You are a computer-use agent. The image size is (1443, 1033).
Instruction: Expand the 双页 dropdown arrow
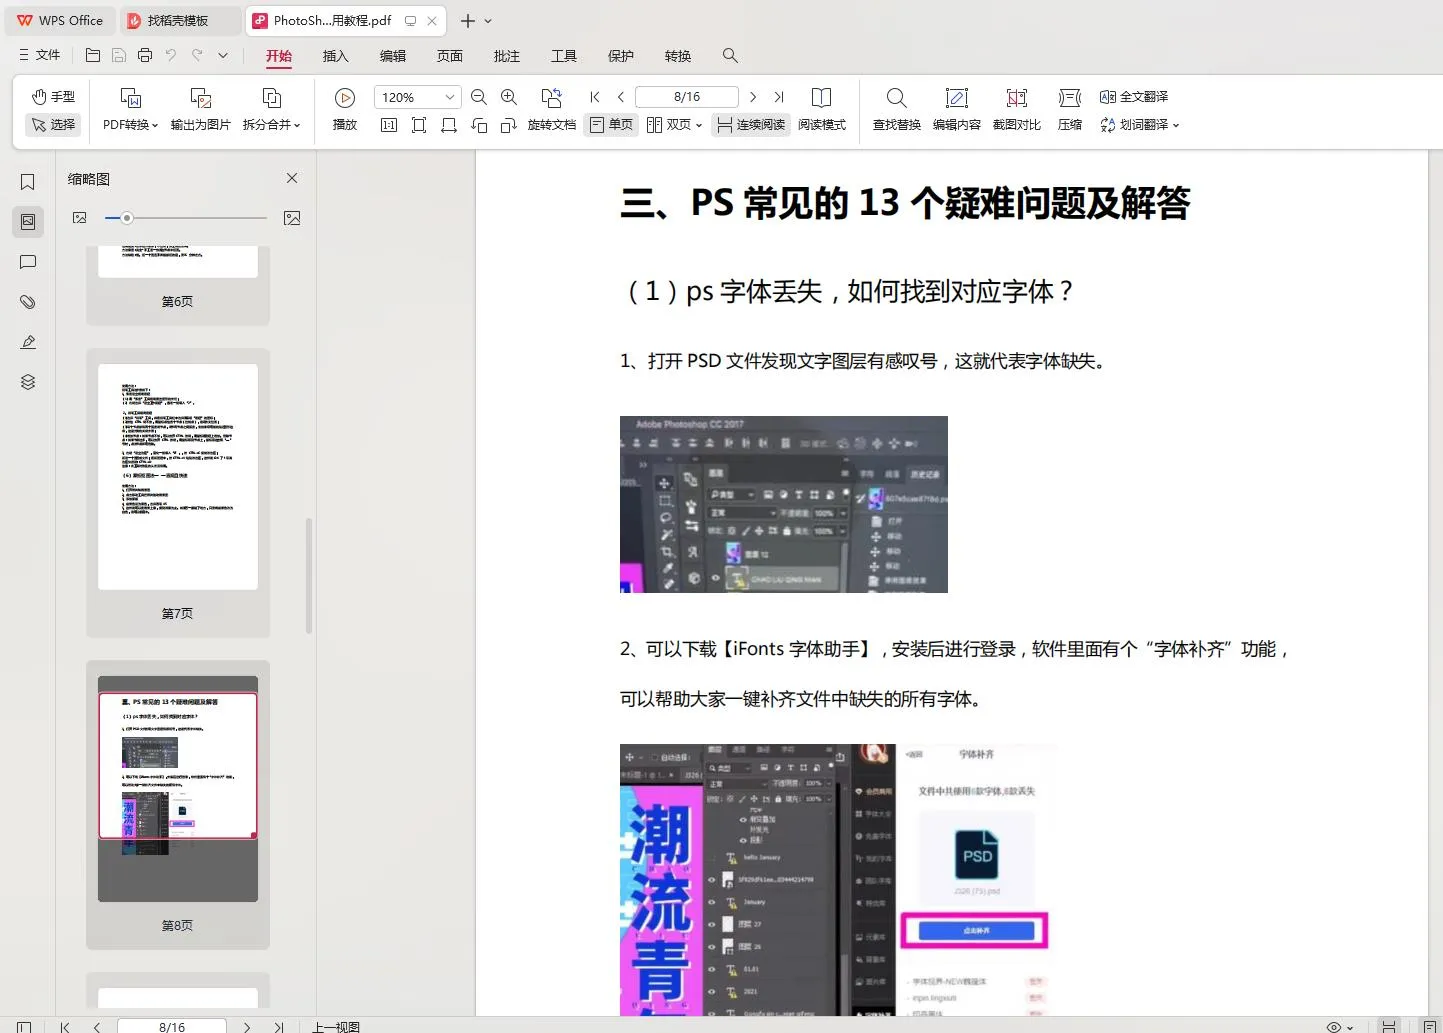(x=699, y=125)
